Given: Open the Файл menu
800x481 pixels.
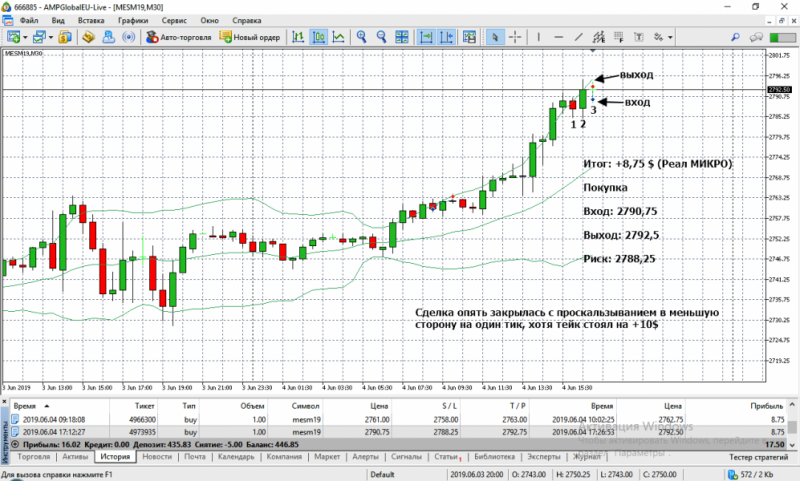Looking at the screenshot, I should (x=29, y=20).
